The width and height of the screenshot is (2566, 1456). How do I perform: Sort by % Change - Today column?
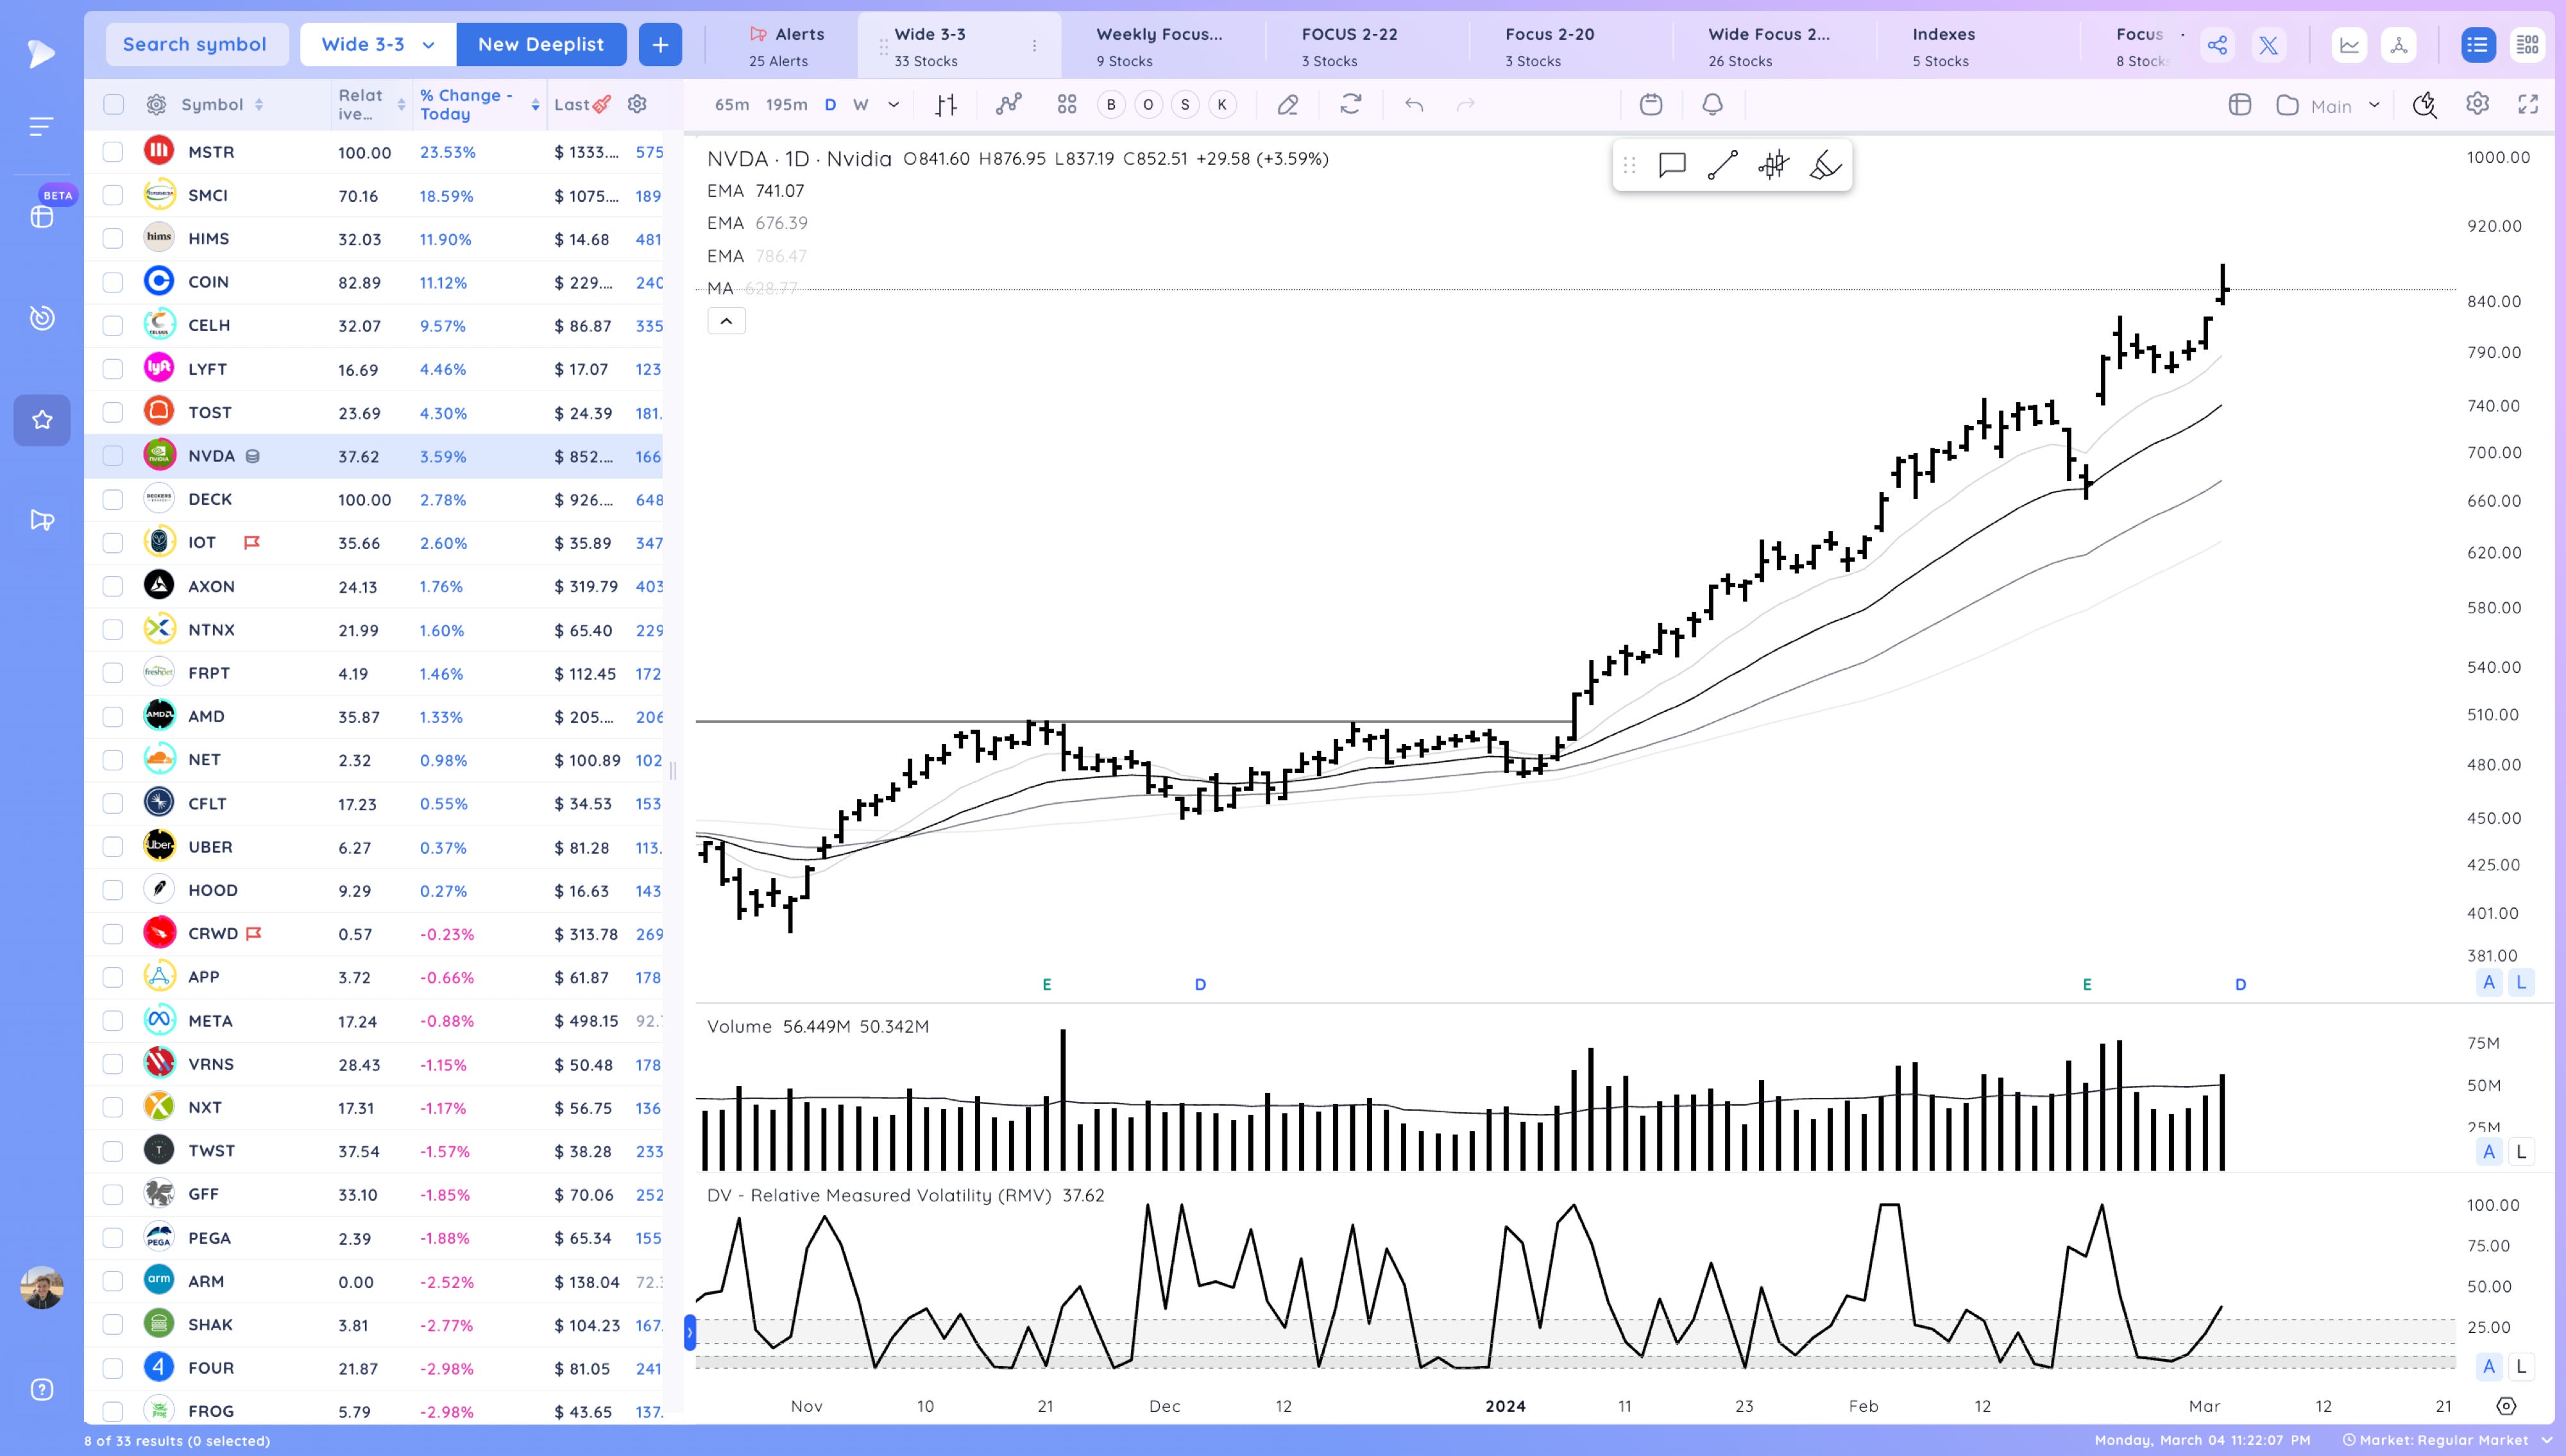pyautogui.click(x=479, y=104)
